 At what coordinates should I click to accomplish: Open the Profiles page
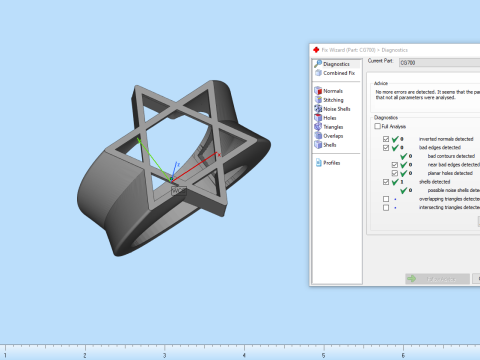pyautogui.click(x=328, y=163)
